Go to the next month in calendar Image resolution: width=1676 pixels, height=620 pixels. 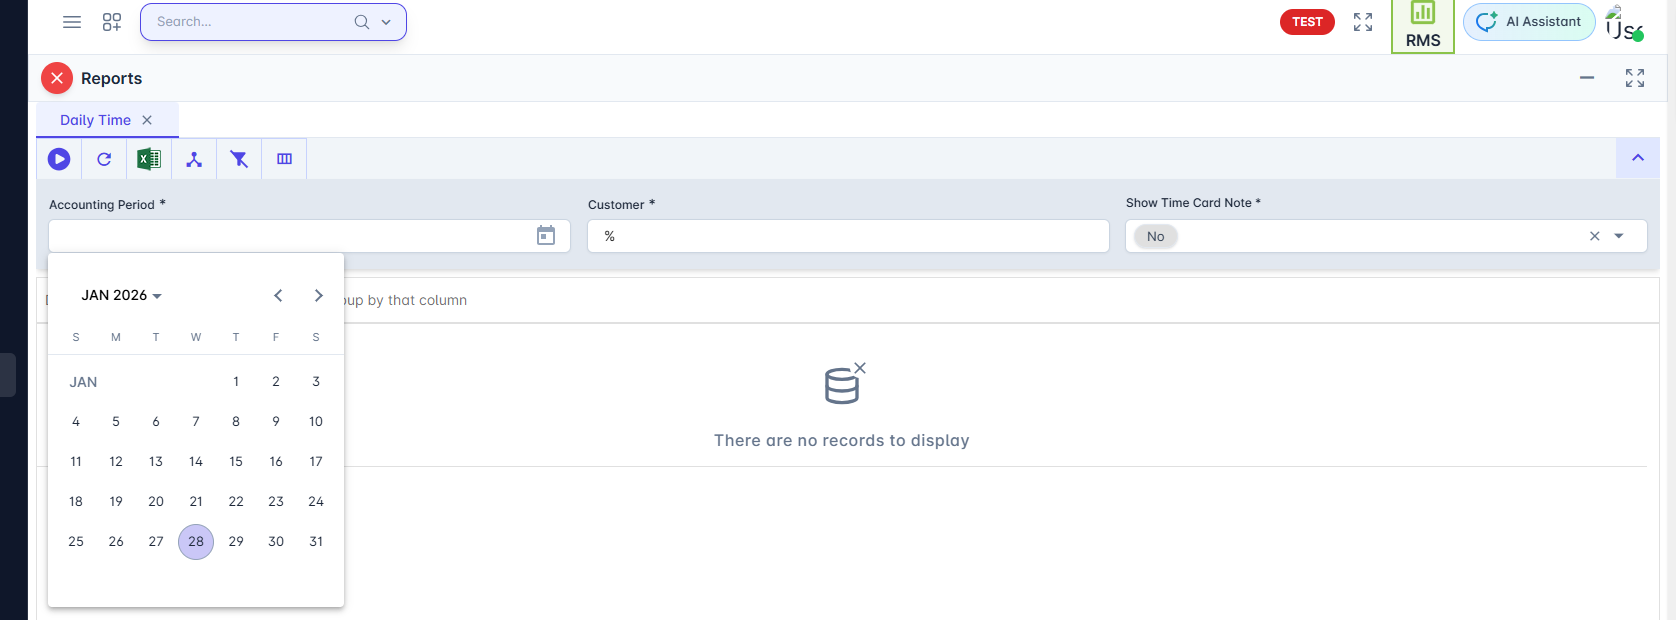[318, 295]
